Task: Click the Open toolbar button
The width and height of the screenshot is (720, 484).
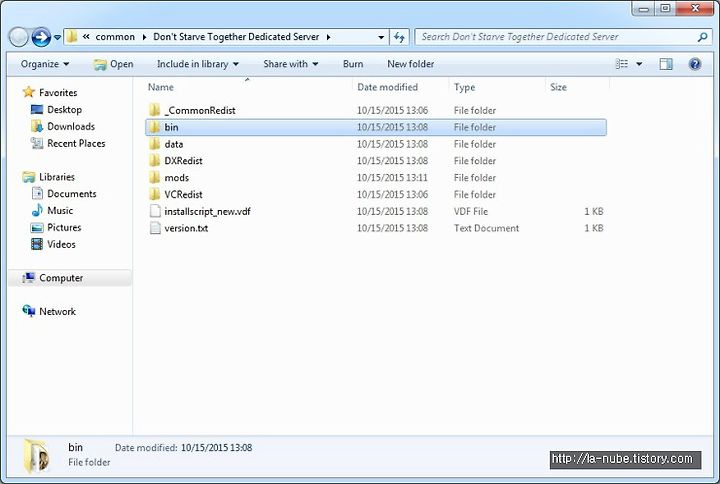Action: (x=113, y=64)
